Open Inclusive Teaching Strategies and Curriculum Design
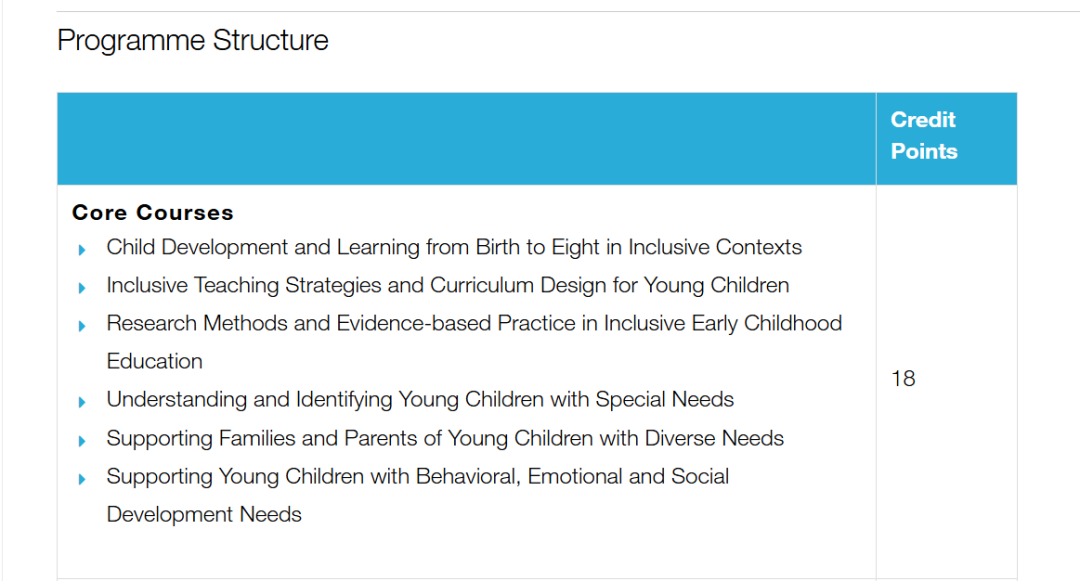1080x581 pixels. (x=447, y=285)
